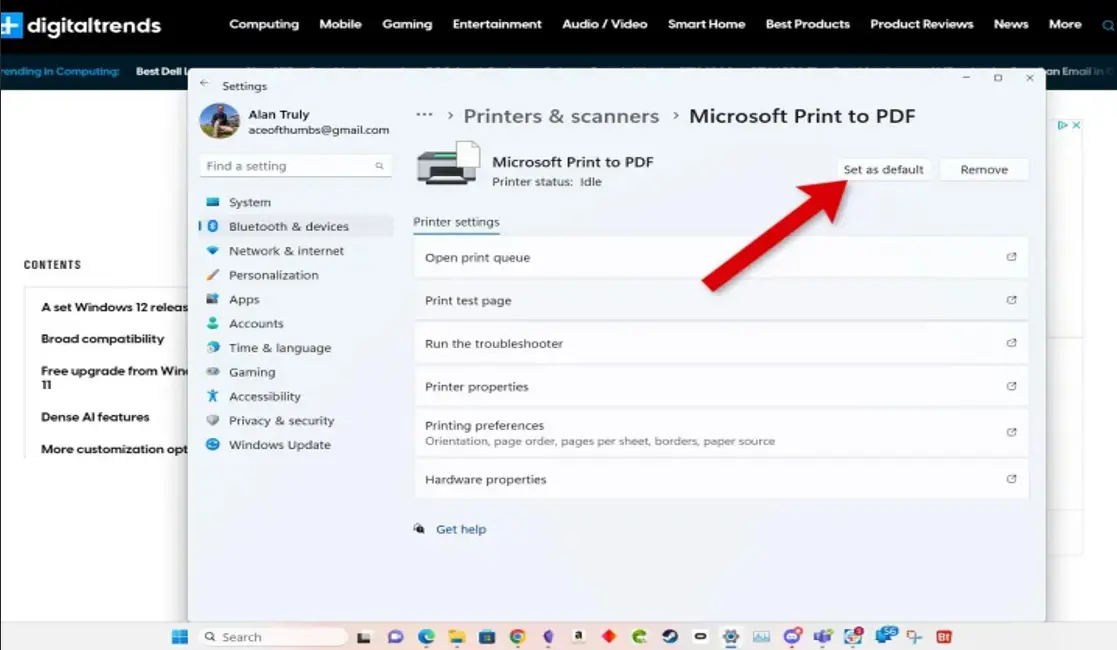Select System in Settings sidebar
Screen dimensions: 1117x650
tap(296, 202)
